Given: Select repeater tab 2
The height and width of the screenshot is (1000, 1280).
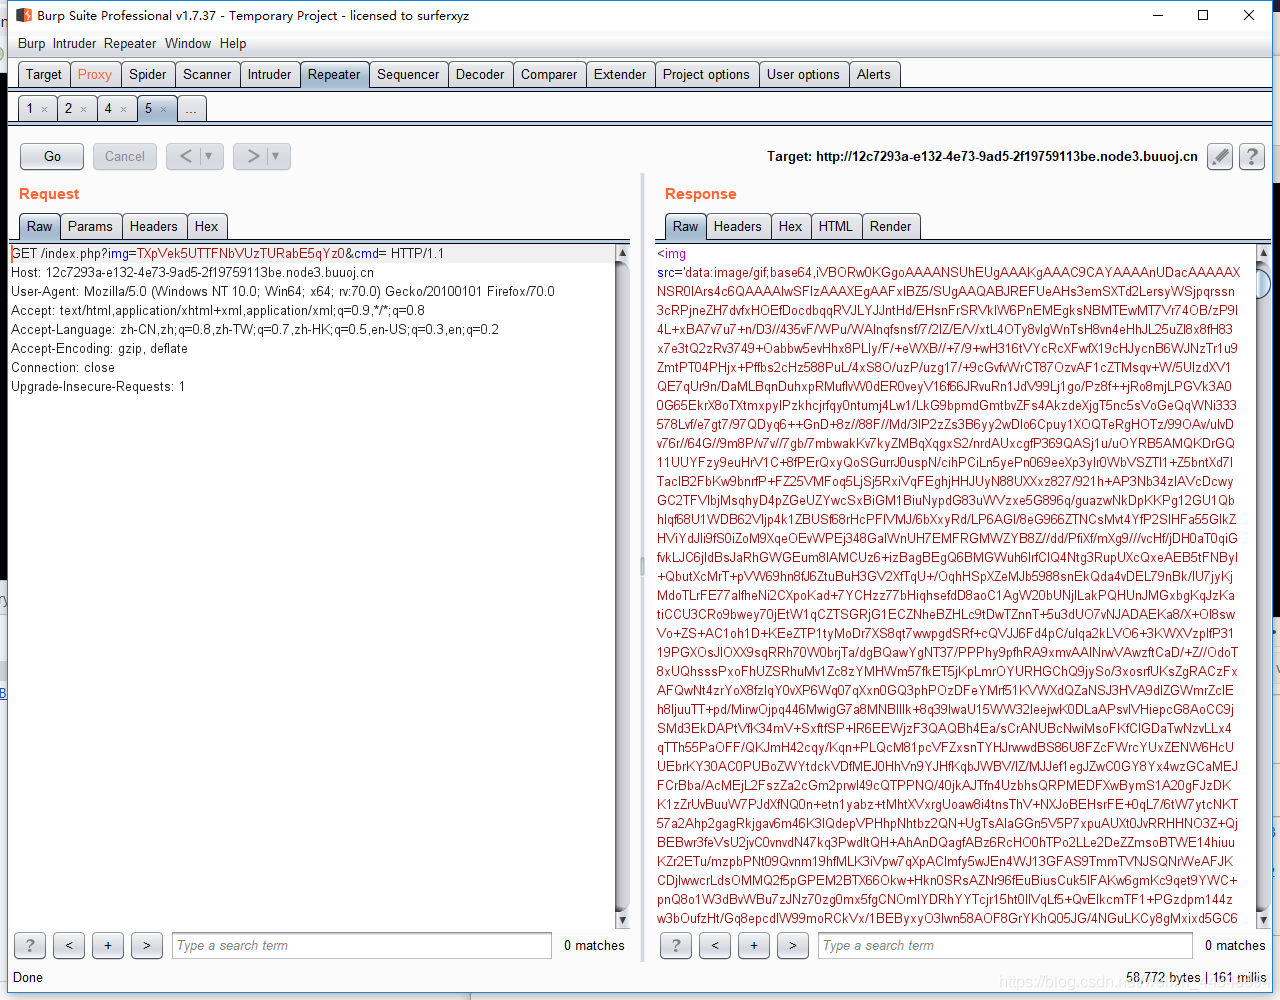Looking at the screenshot, I should click(x=68, y=109).
